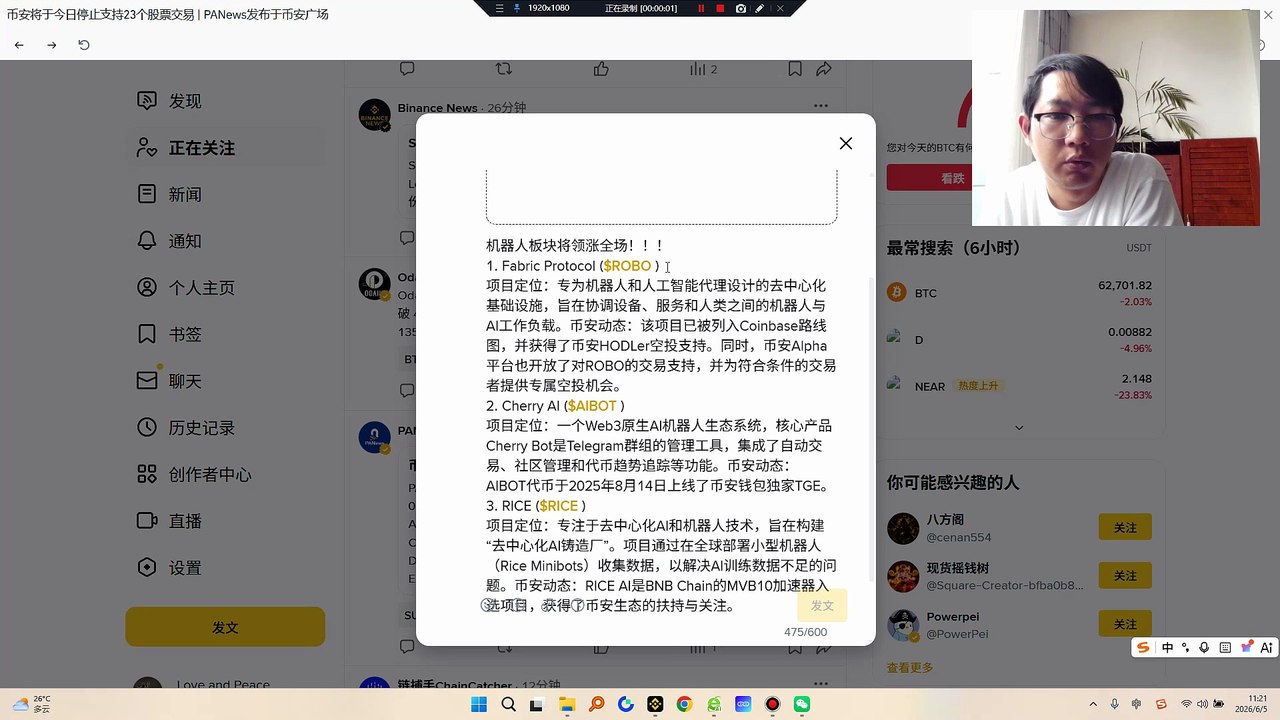The image size is (1280, 720).
Task: Go forward with the browser forward arrow
Action: pos(52,45)
